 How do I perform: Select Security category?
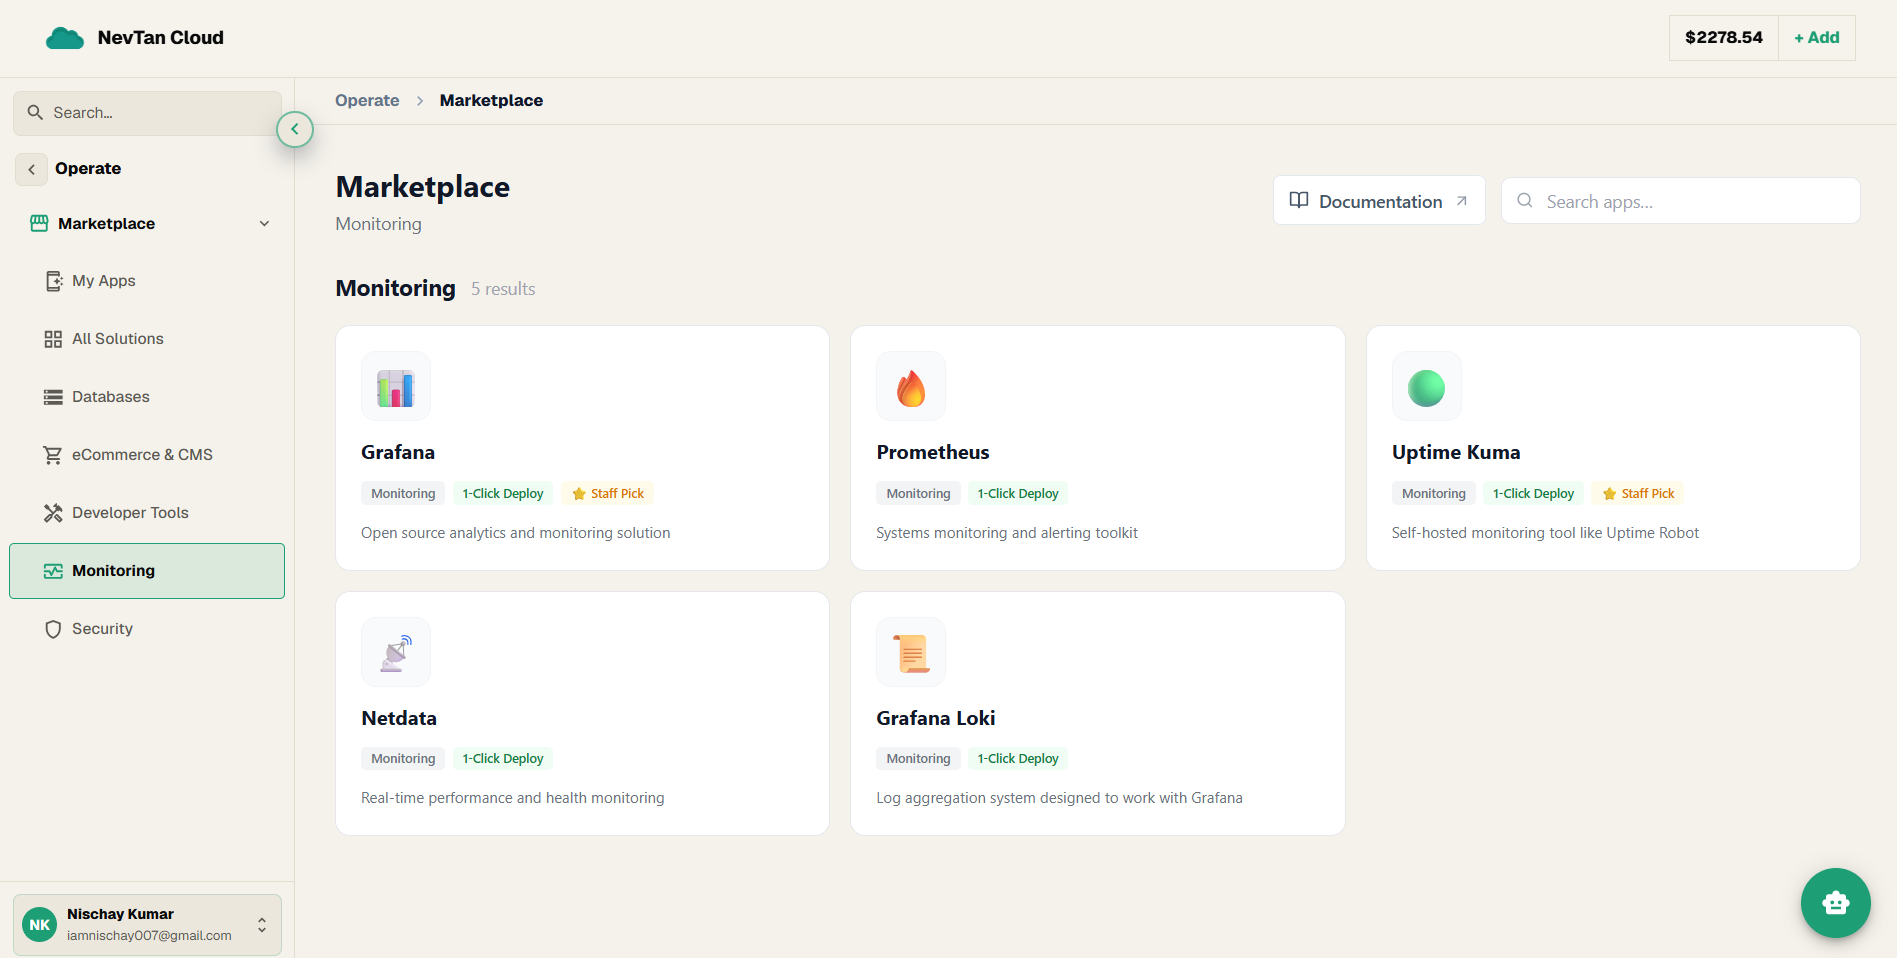click(x=147, y=629)
